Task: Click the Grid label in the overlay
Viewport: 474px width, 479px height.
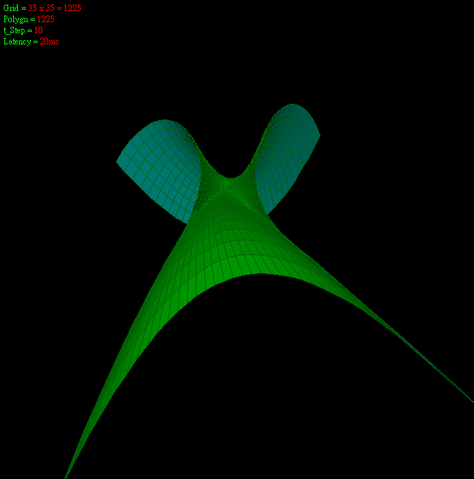Action: click(11, 8)
